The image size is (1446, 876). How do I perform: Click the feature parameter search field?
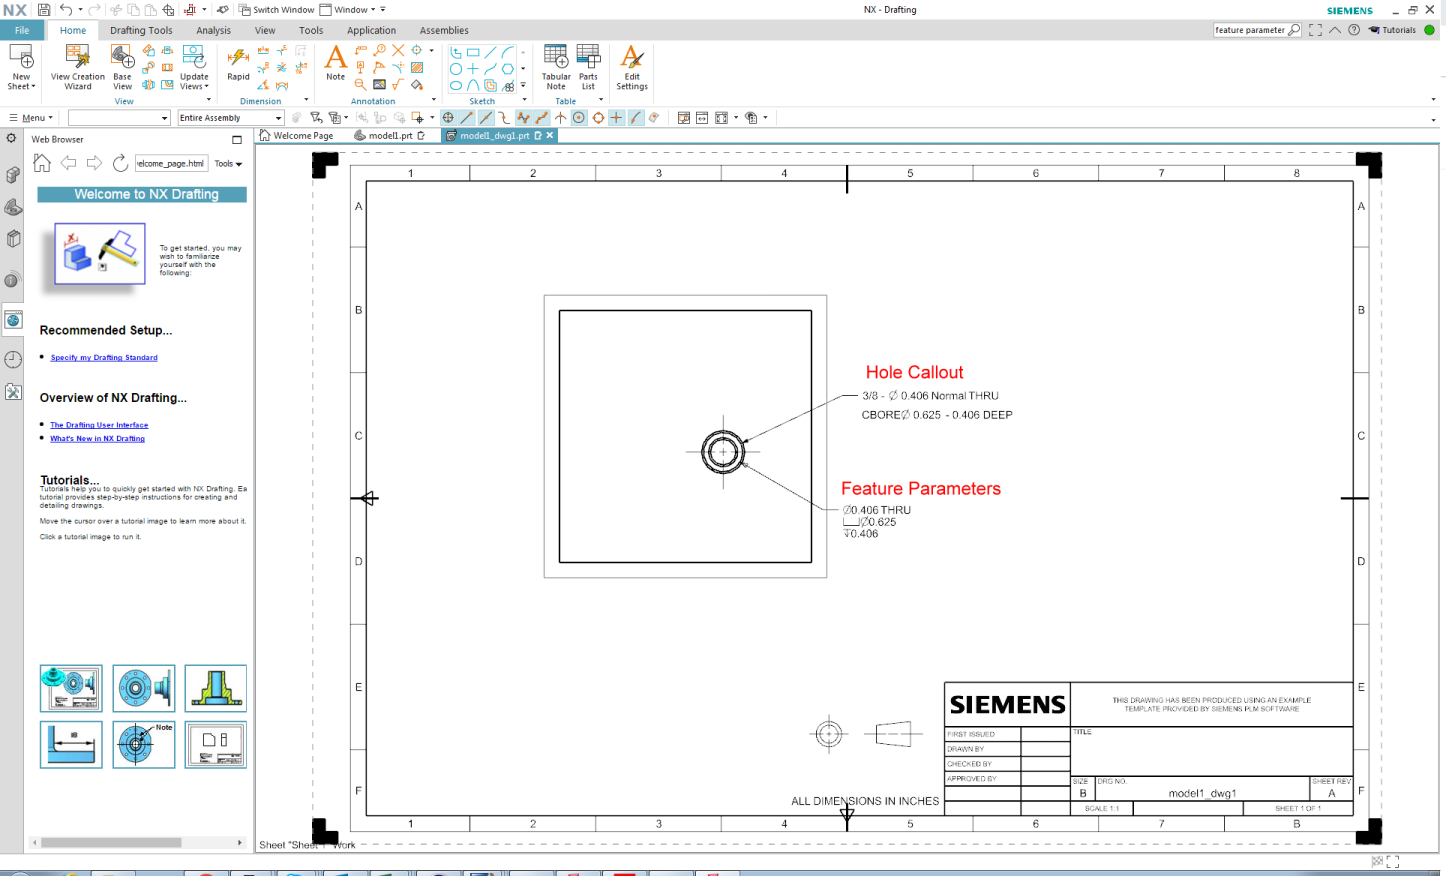tap(1250, 30)
